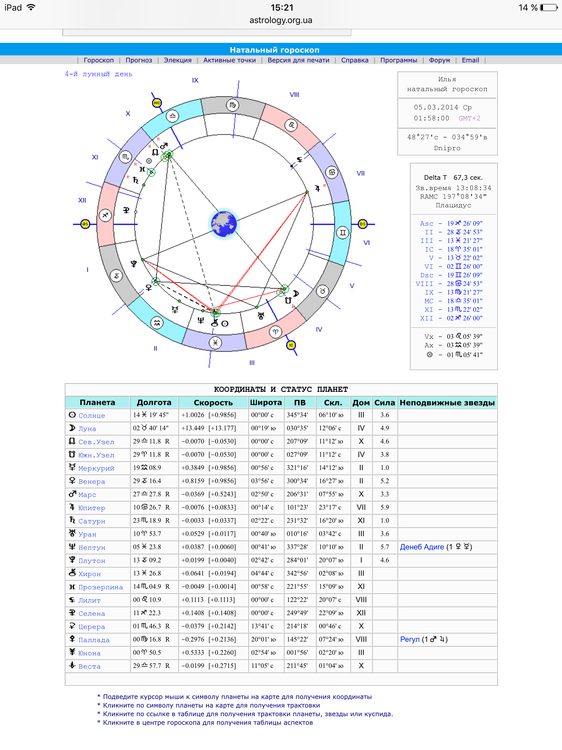Viewport: 562px width, 750px height.
Task: Open the Паллада link in the table
Action: (x=94, y=640)
